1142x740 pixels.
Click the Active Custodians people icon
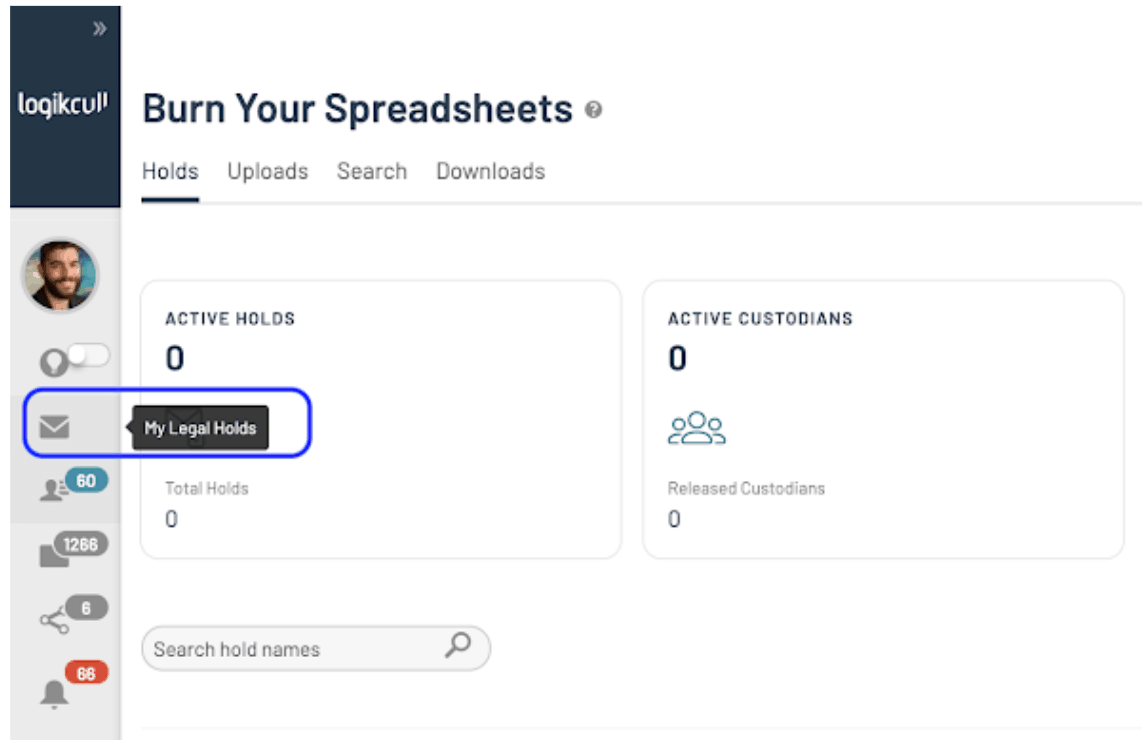click(x=697, y=428)
